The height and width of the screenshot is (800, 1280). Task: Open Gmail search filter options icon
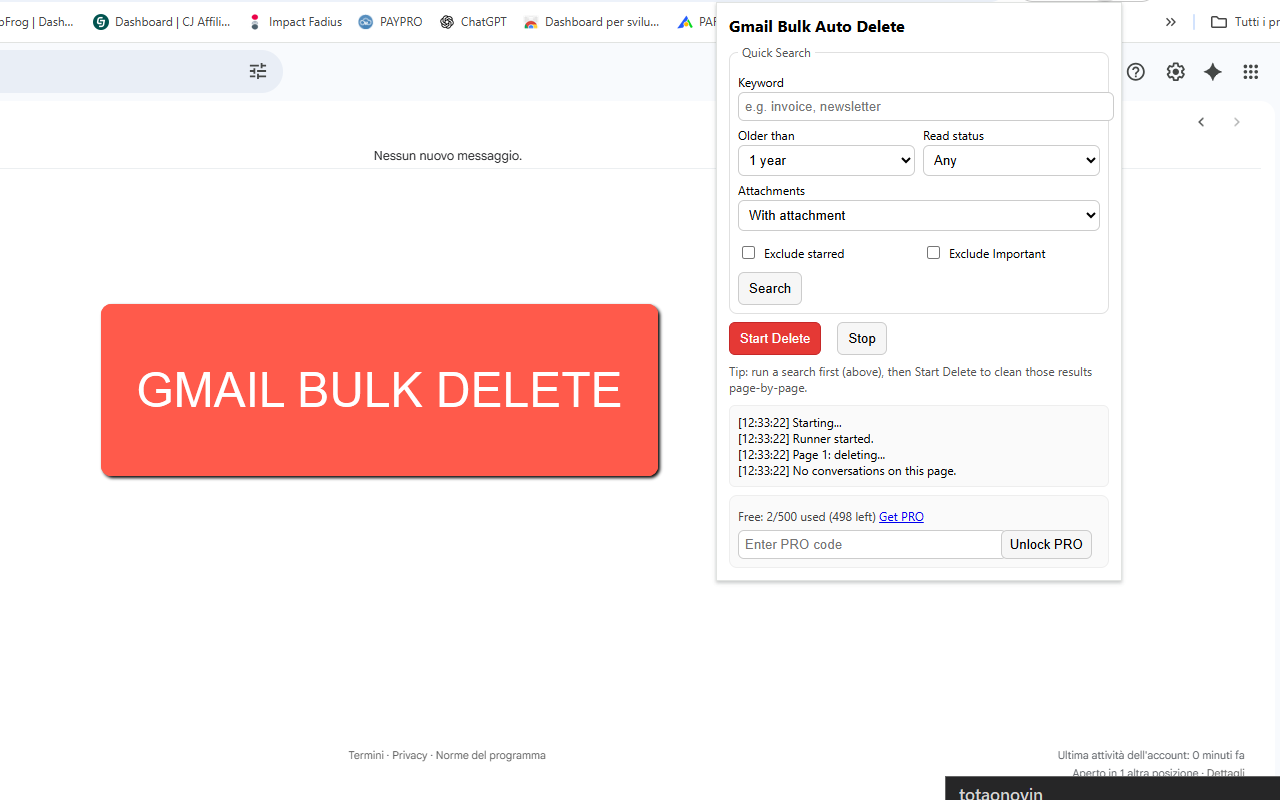click(257, 71)
